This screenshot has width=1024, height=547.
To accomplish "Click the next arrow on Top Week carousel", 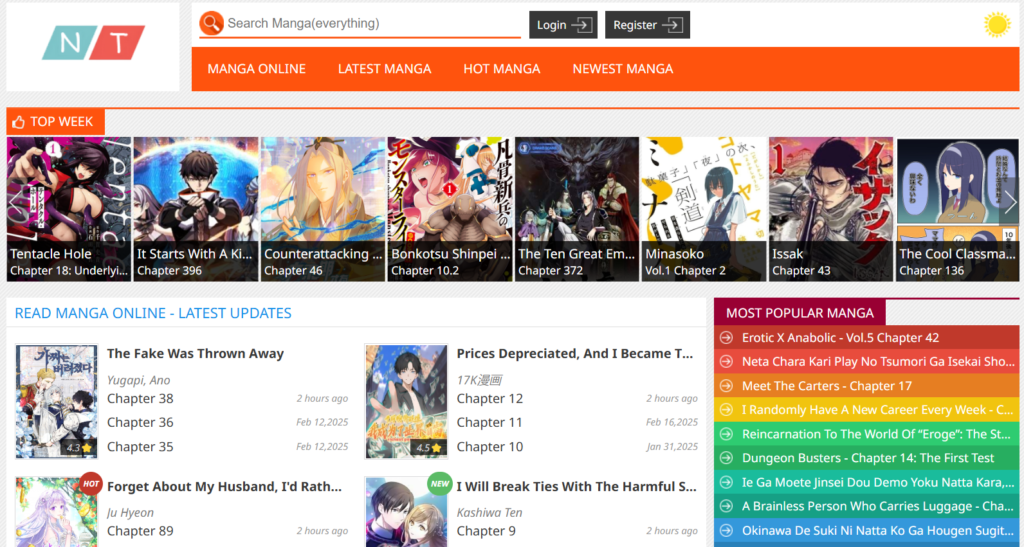I will click(1010, 202).
